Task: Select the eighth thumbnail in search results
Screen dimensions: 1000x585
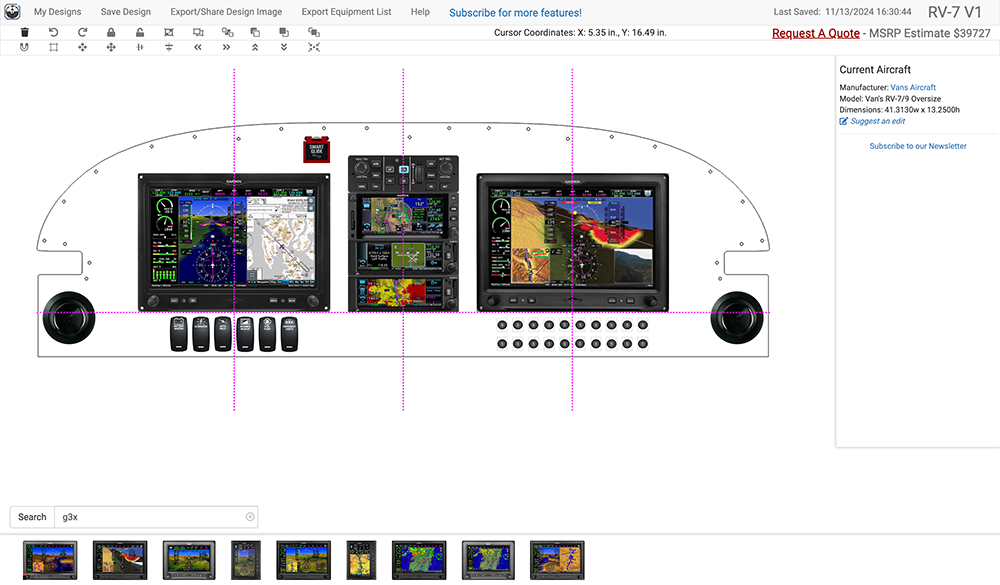Action: (488, 560)
